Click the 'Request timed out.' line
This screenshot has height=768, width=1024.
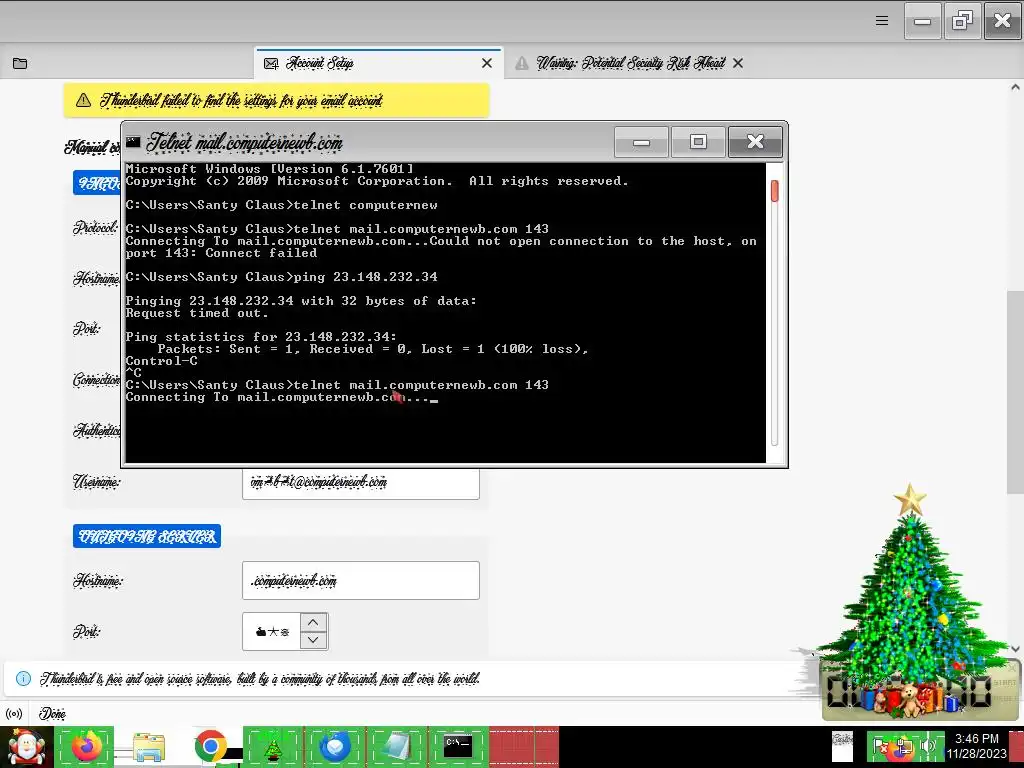tap(197, 313)
